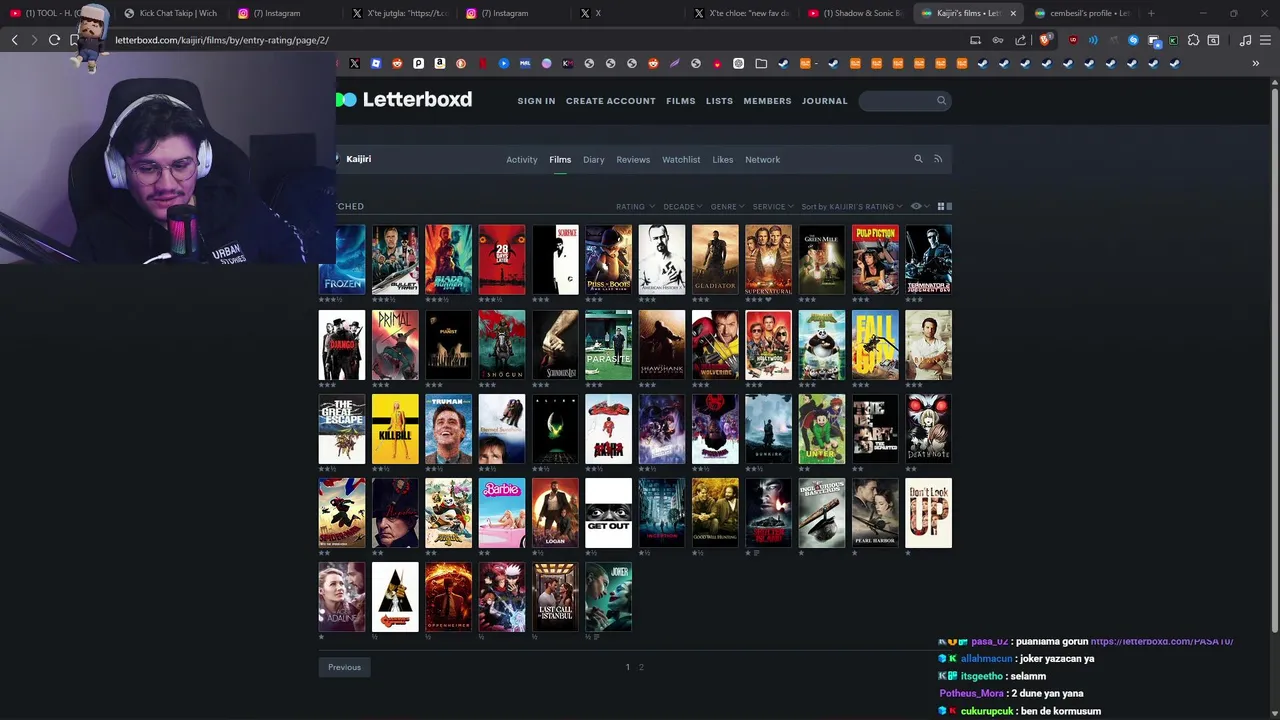Open the Kill Bill poster

395,429
